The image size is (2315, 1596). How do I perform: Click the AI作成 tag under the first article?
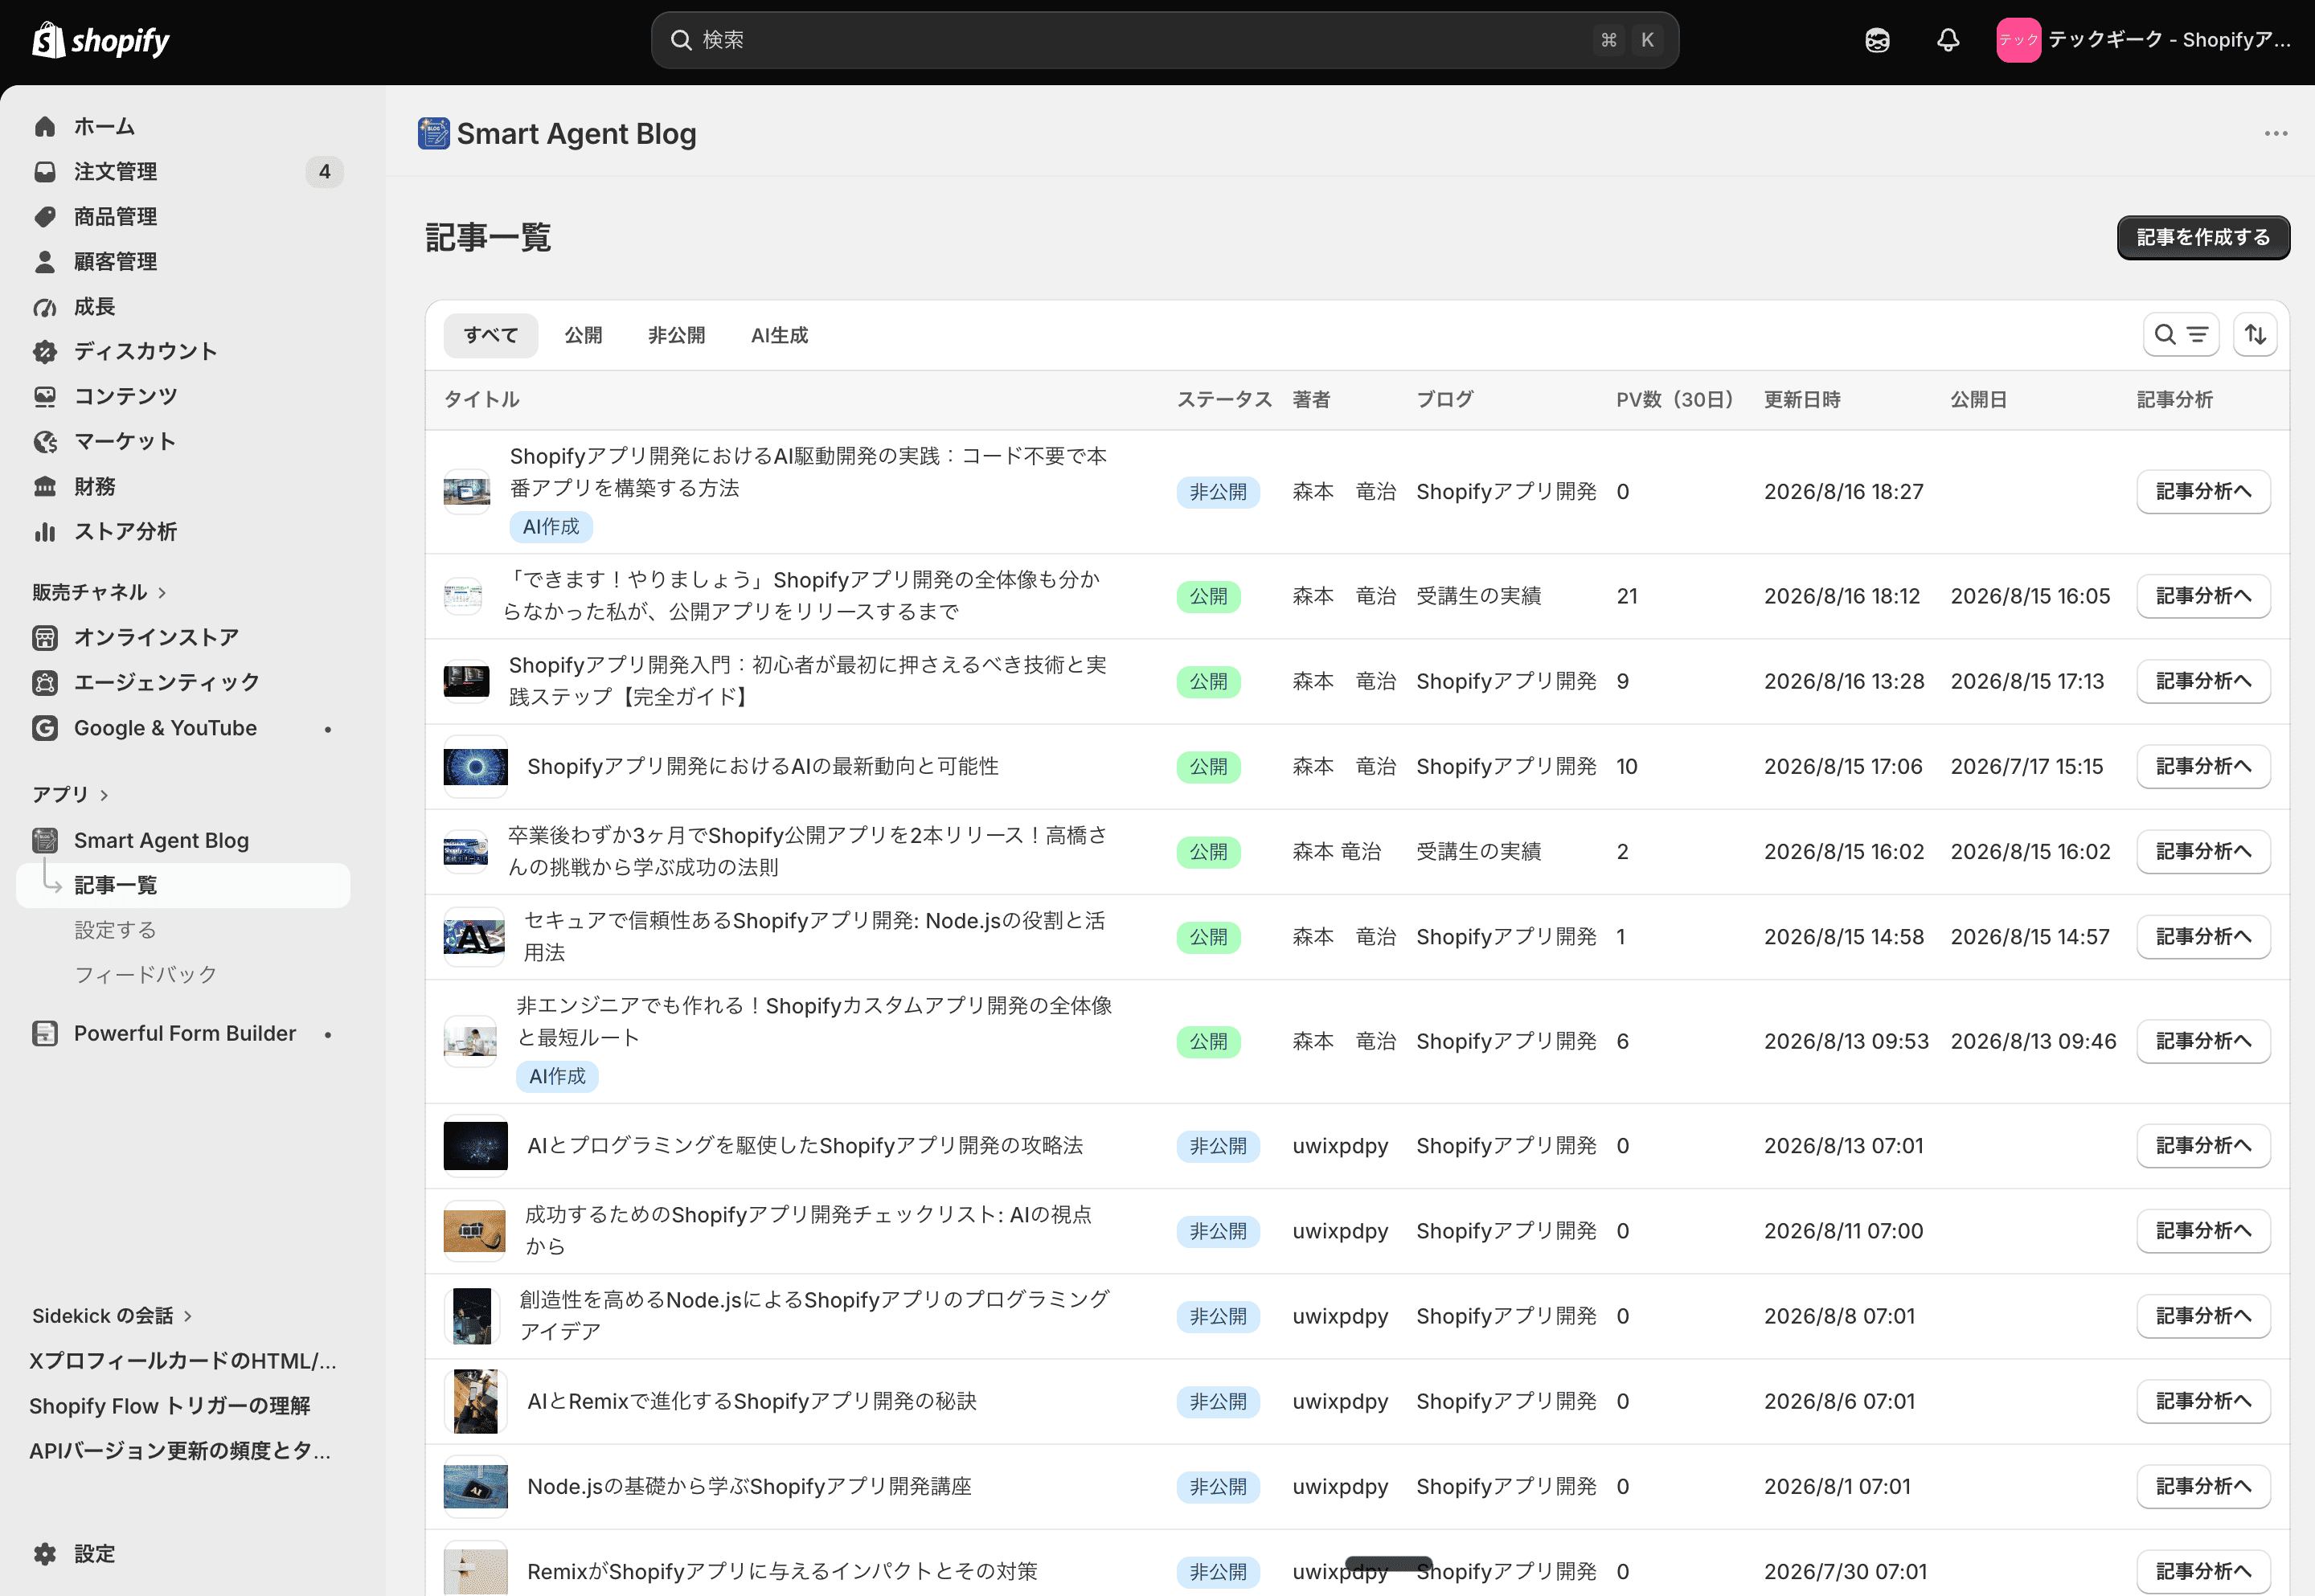point(550,526)
